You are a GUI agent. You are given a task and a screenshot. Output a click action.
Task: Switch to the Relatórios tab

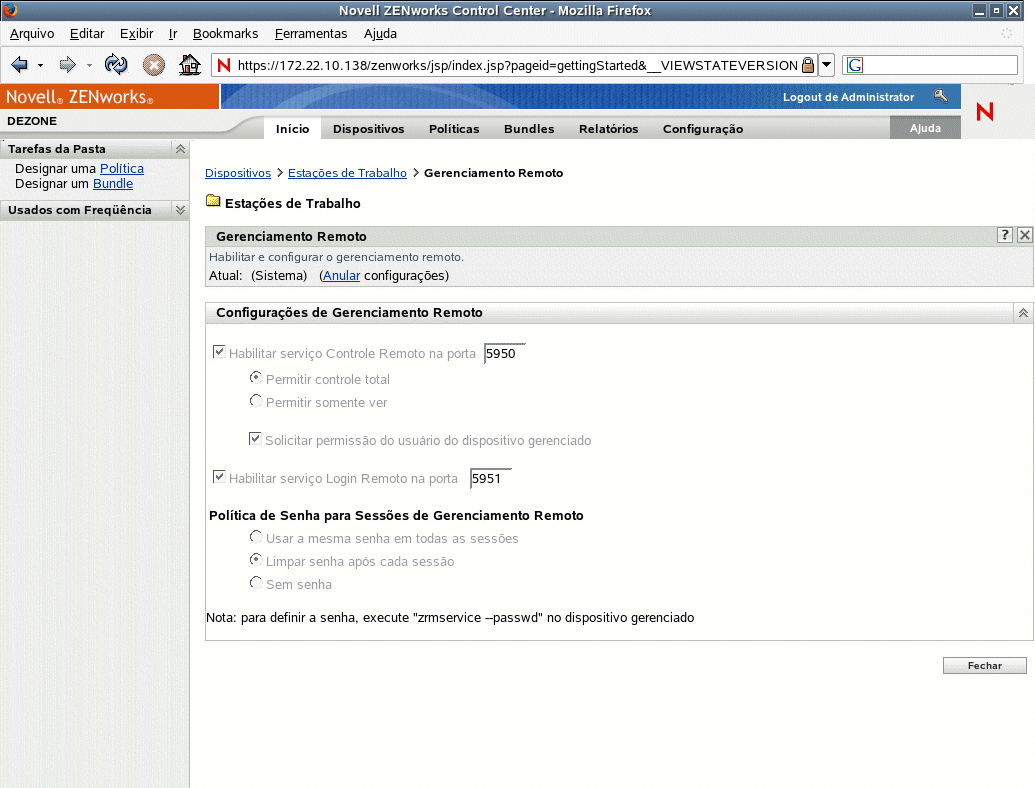(609, 129)
